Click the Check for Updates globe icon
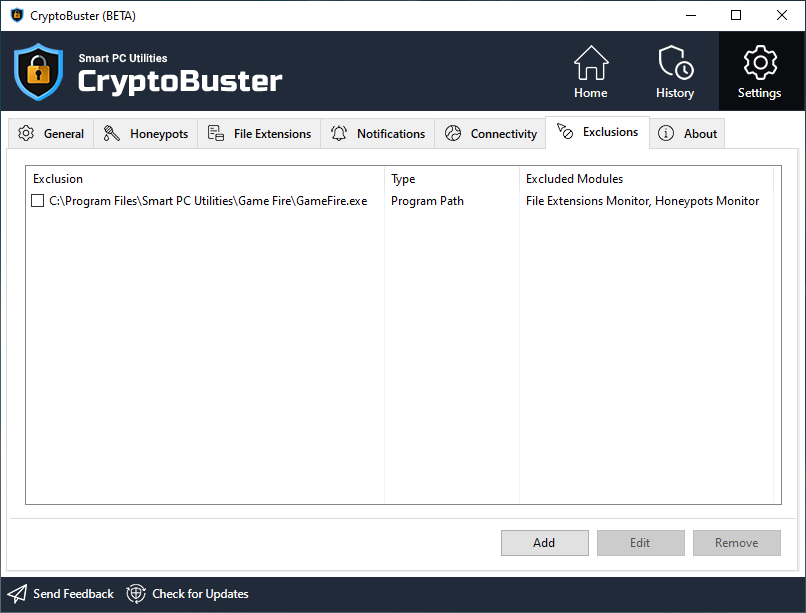The image size is (806, 613). [x=136, y=593]
